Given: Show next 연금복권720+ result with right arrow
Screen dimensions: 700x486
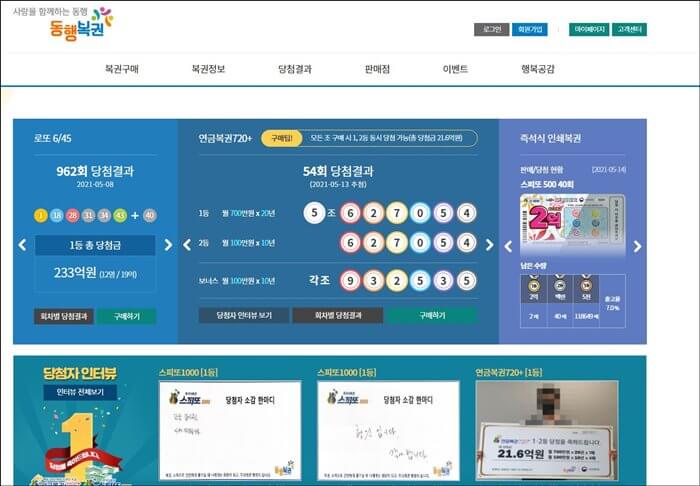Looking at the screenshot, I should coord(489,245).
